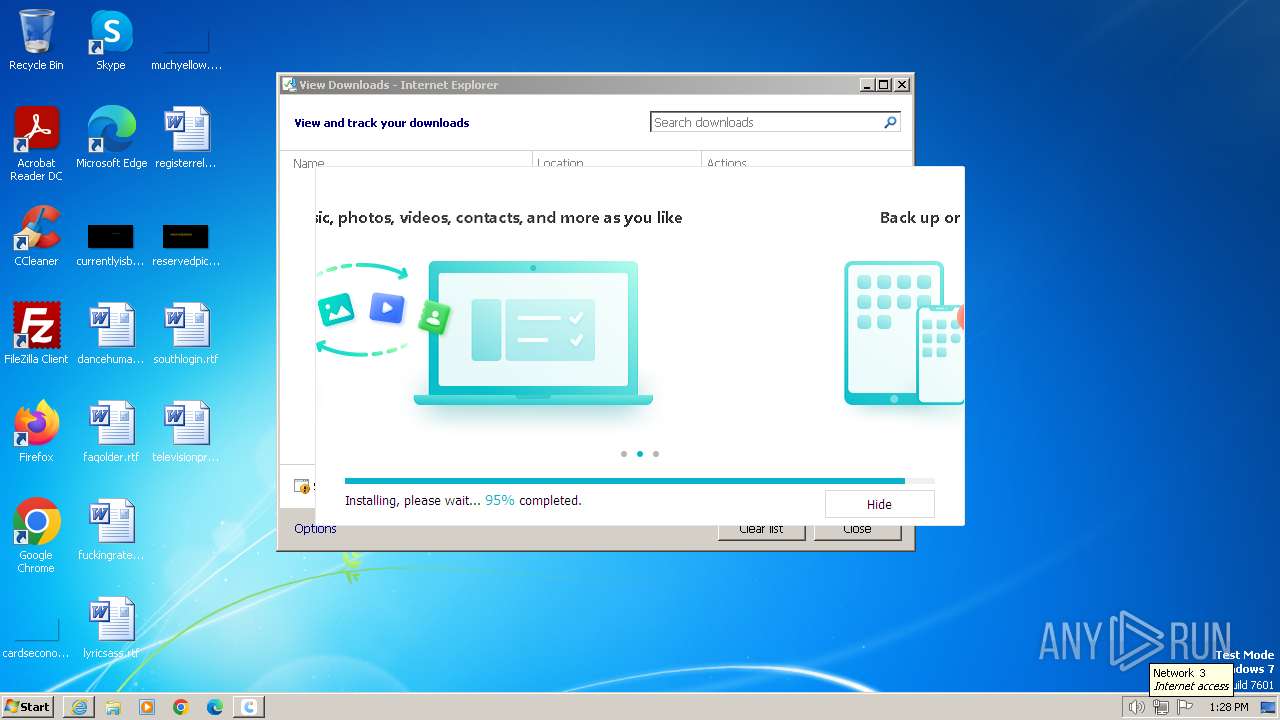The height and width of the screenshot is (720, 1280).
Task: Open Chrome from the taskbar
Action: tap(181, 707)
